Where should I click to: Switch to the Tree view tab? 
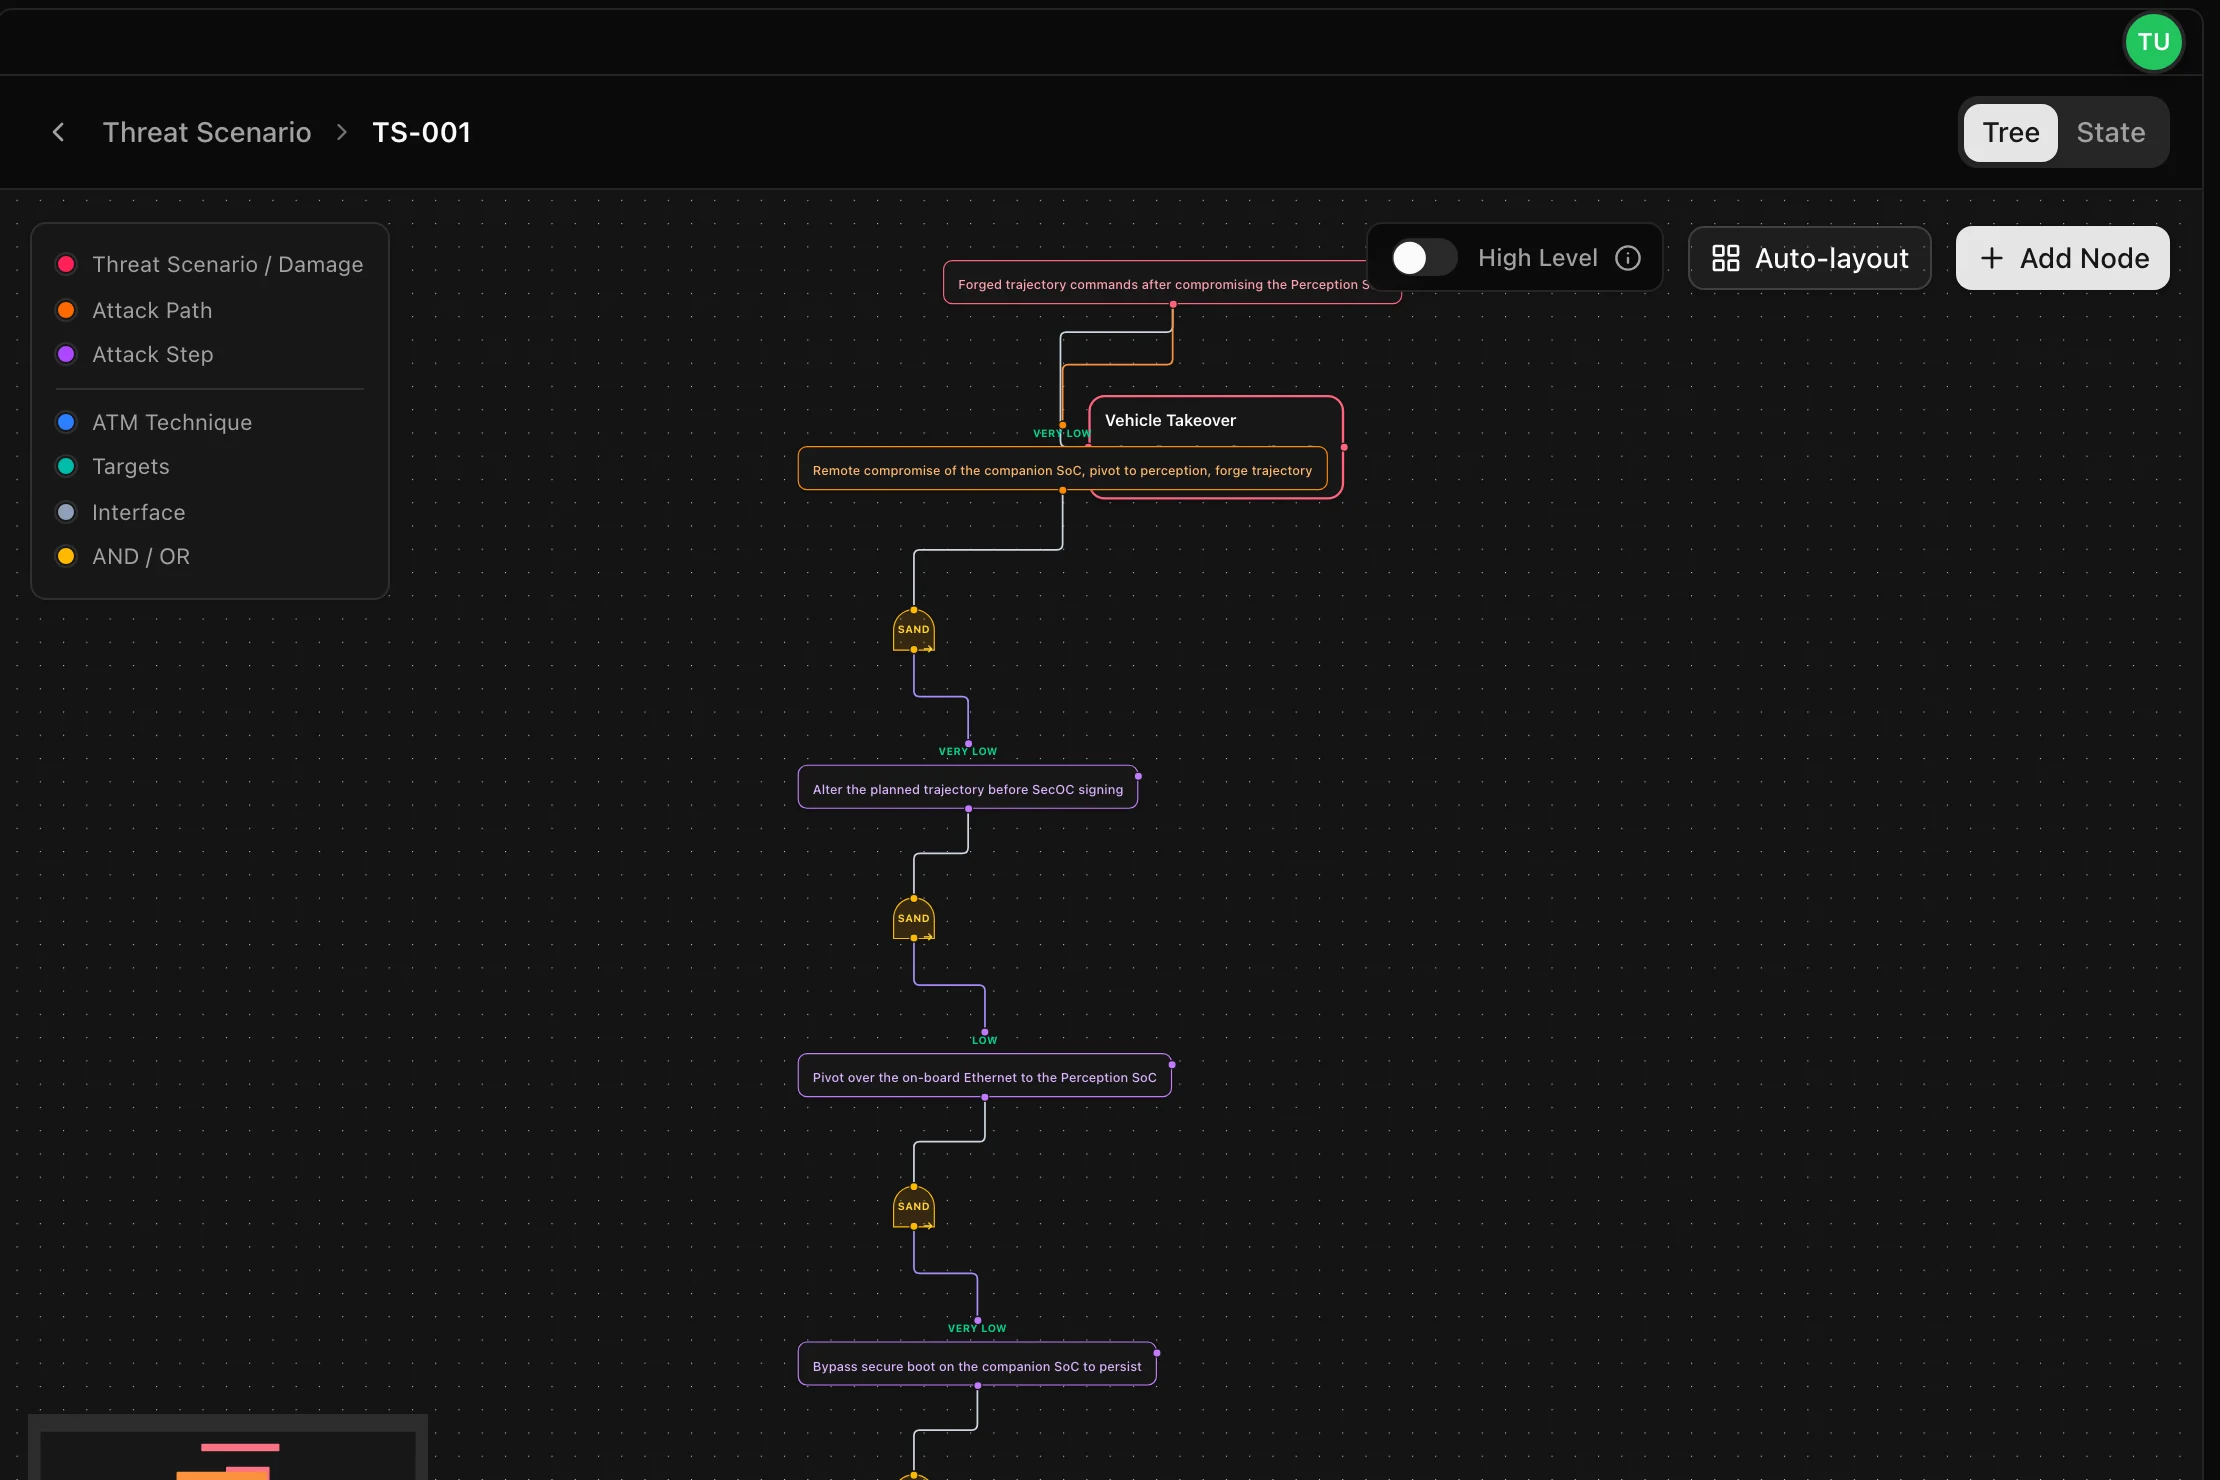pyautogui.click(x=2010, y=132)
